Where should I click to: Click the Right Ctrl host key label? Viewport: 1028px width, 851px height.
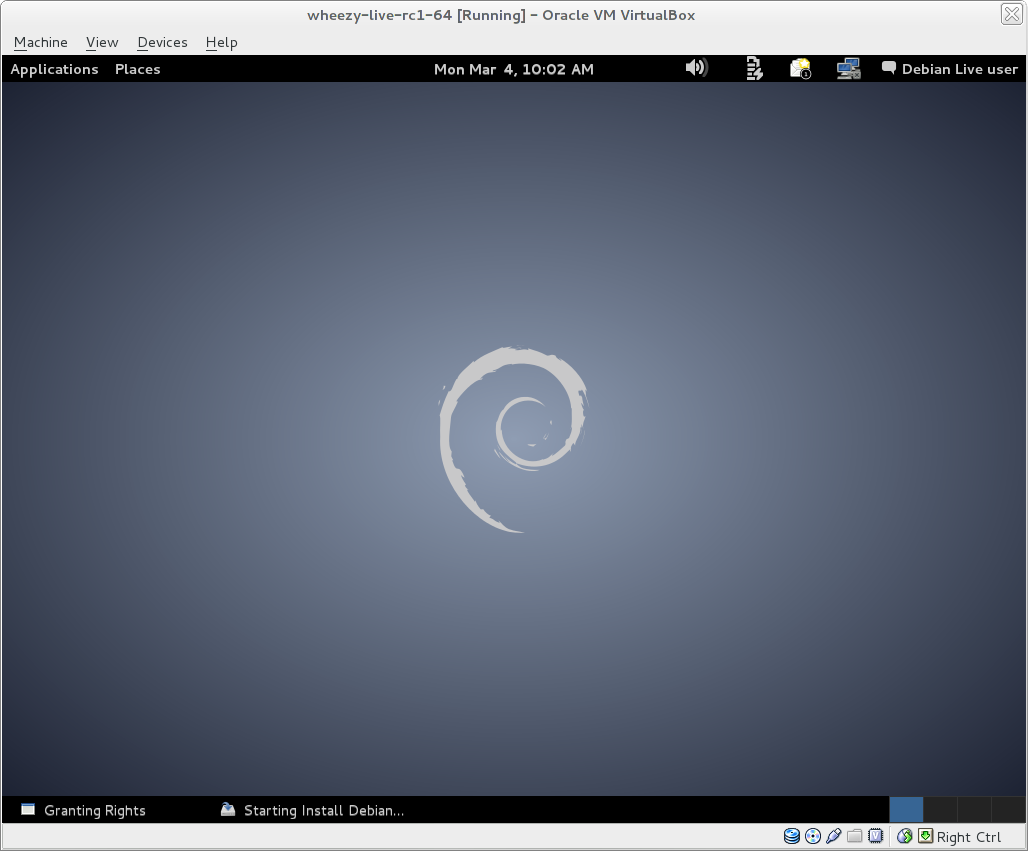[969, 837]
